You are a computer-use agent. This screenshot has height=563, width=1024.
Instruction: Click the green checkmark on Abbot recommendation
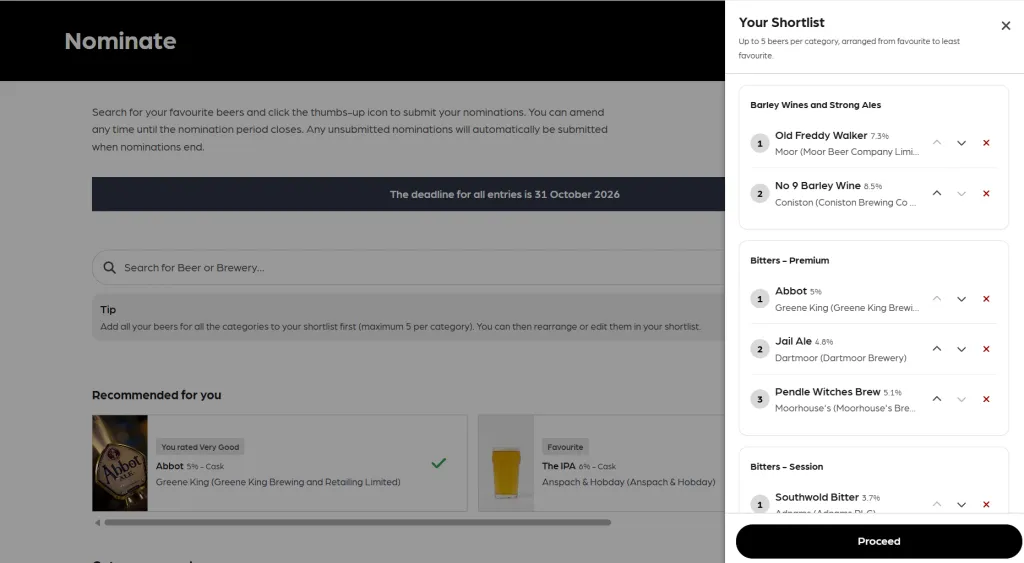[x=439, y=463]
